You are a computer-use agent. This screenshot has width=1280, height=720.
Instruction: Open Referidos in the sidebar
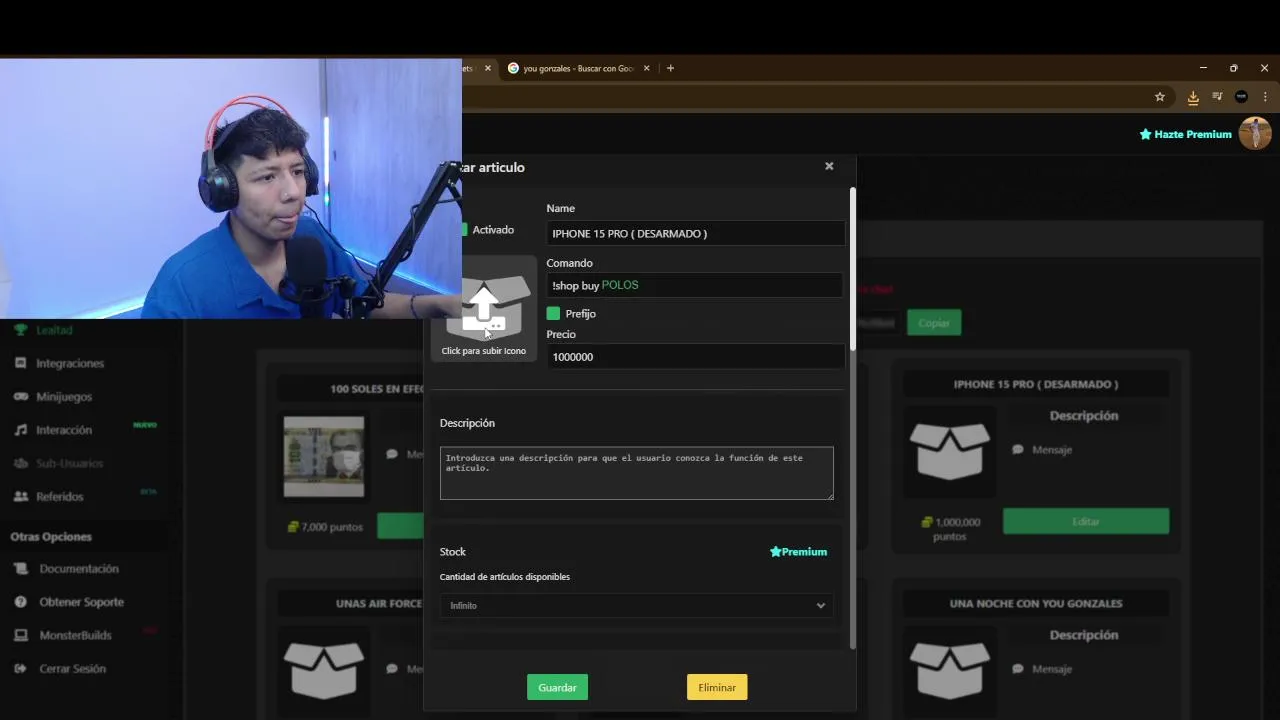click(60, 497)
